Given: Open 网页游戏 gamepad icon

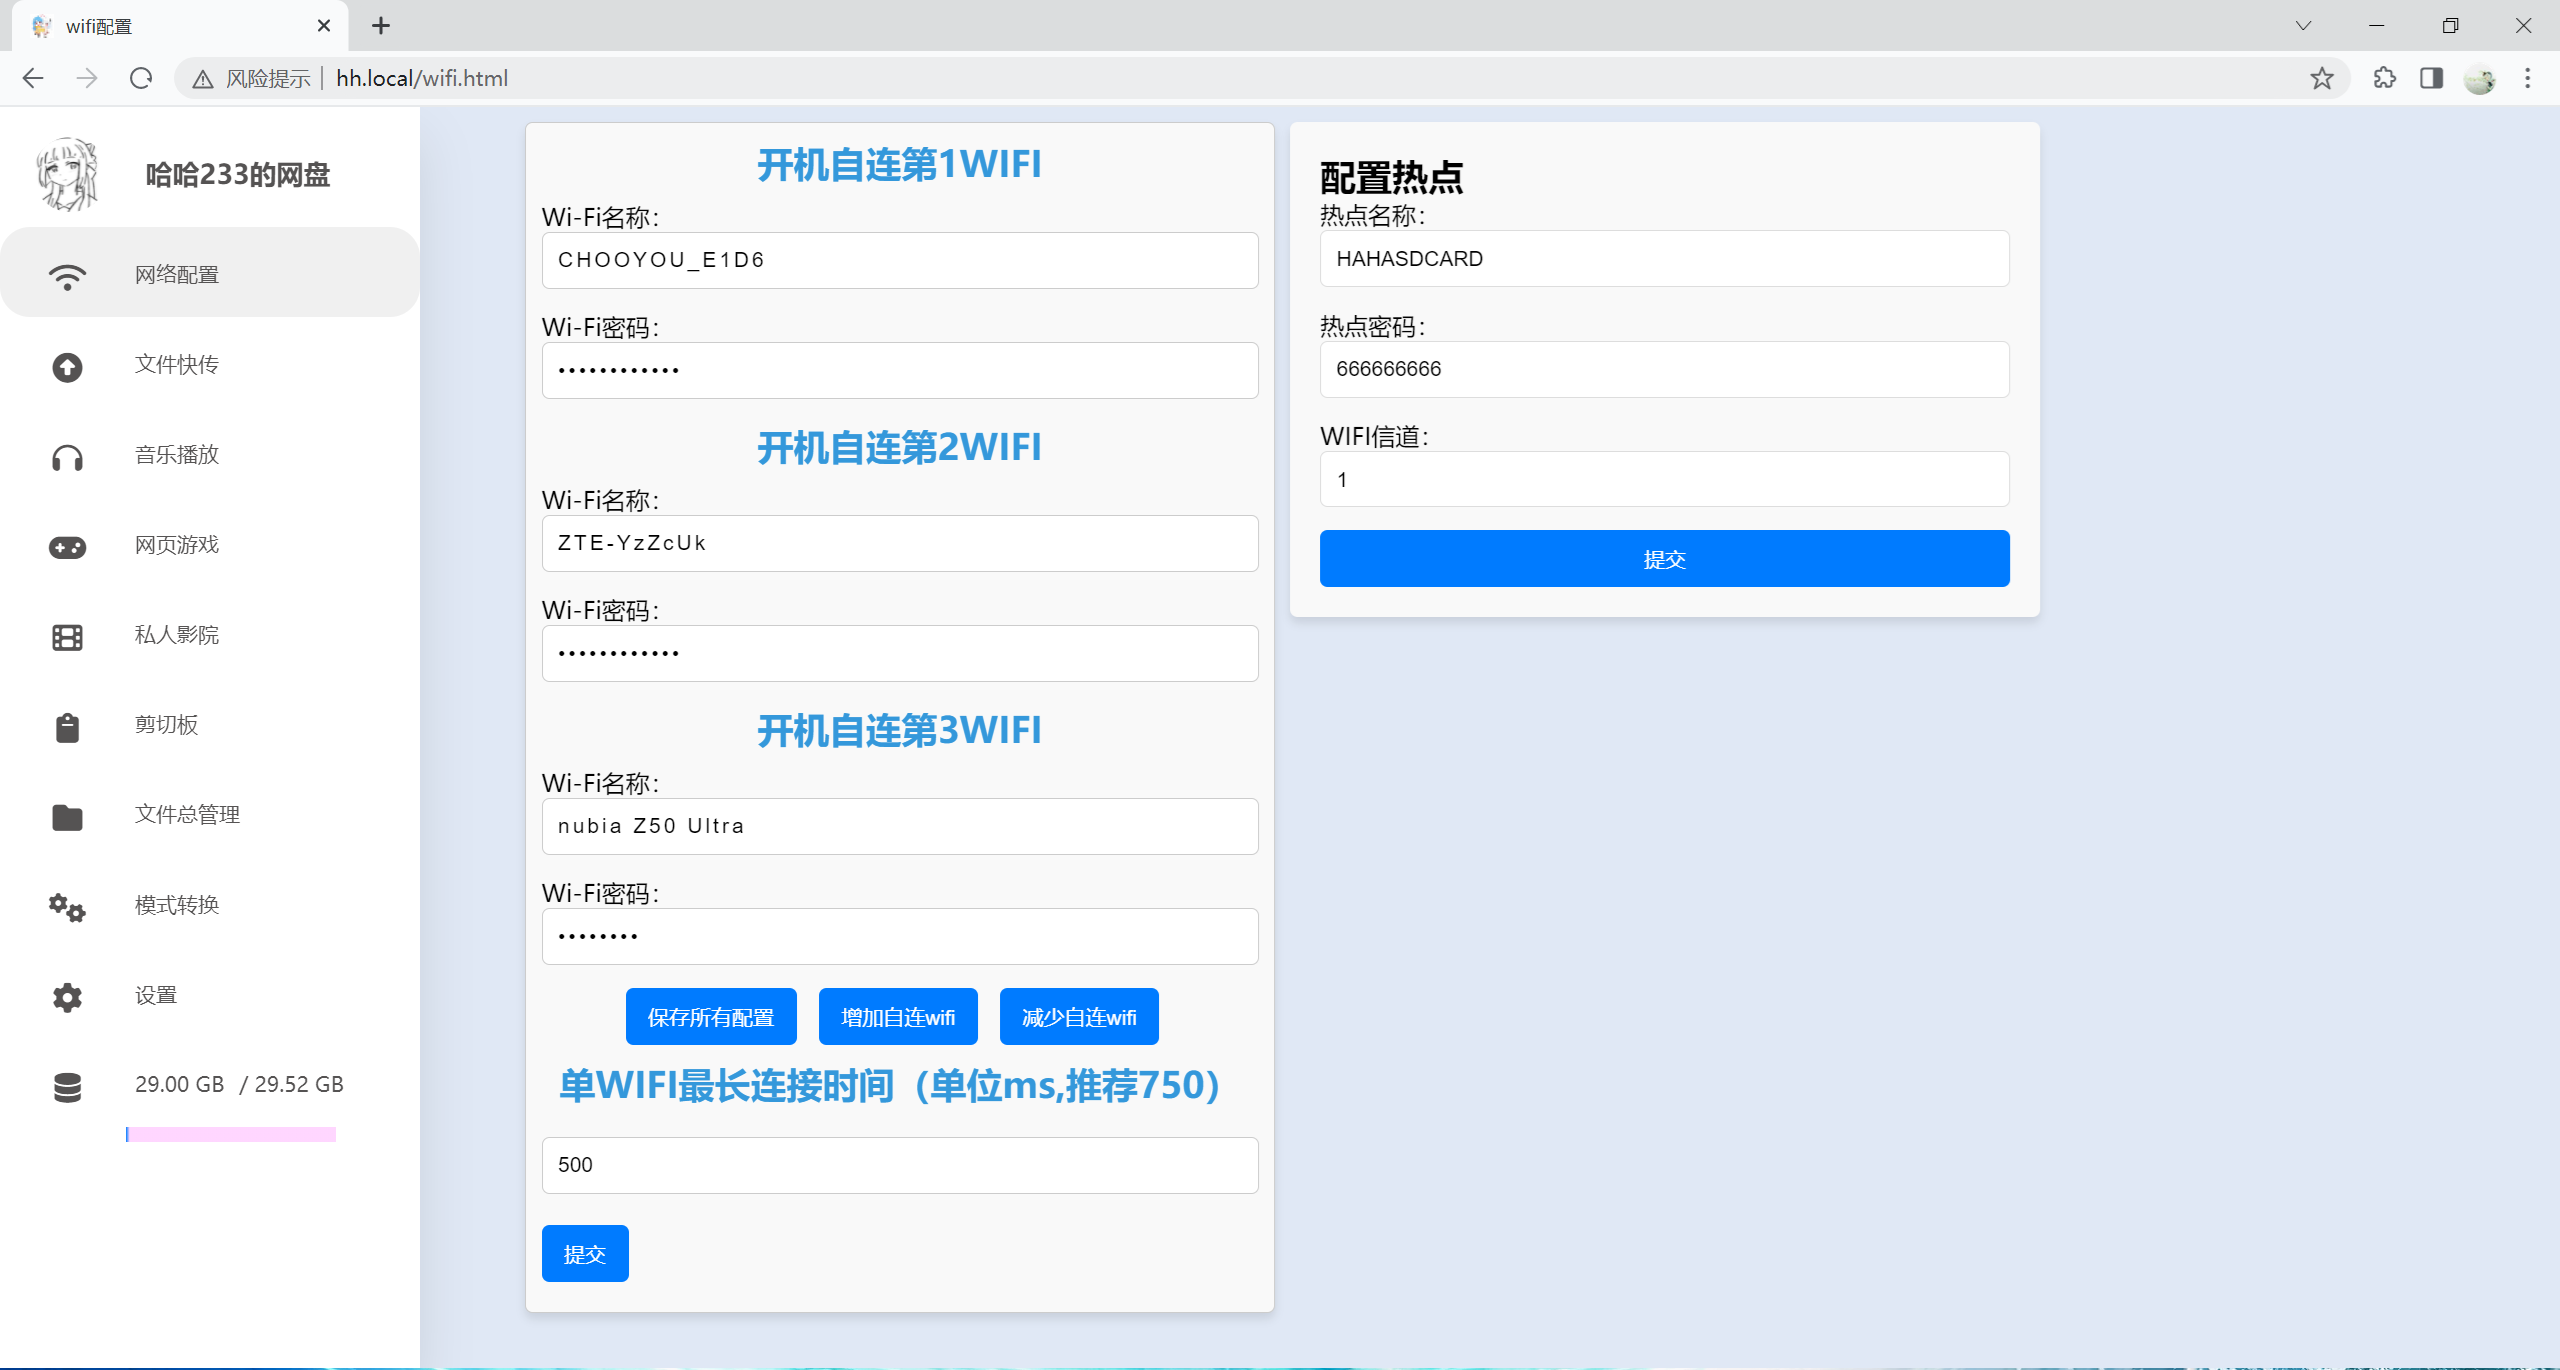Looking at the screenshot, I should point(67,547).
